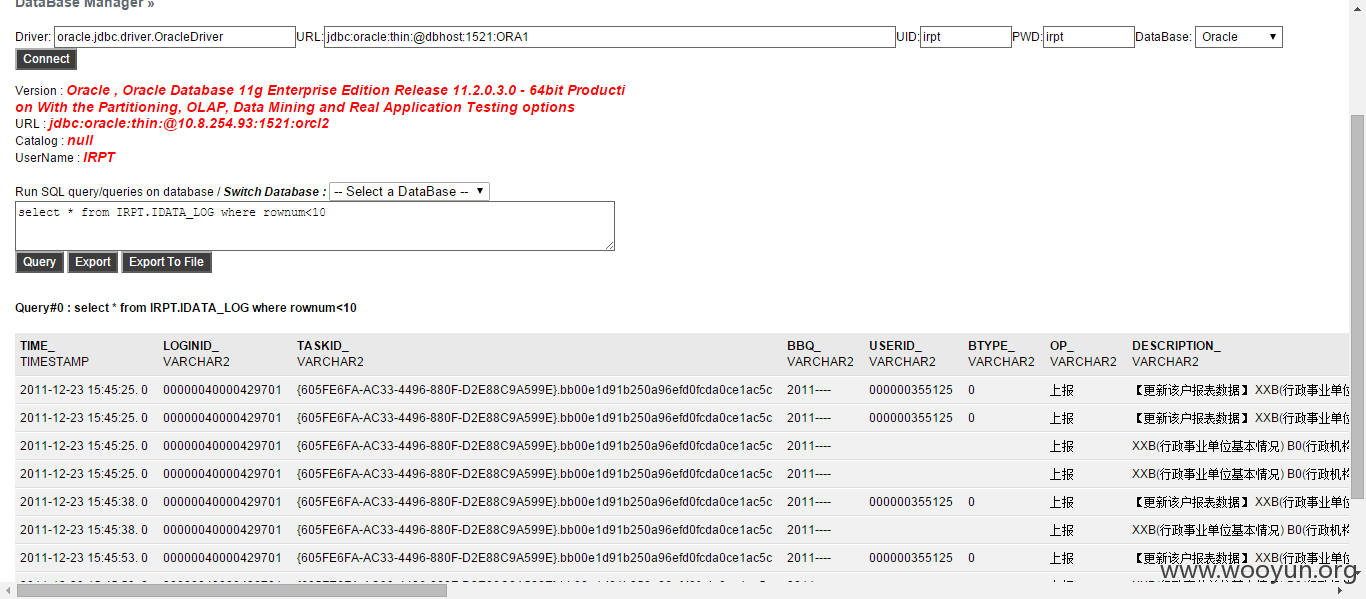Click the first row's 上报 OP cell
The height and width of the screenshot is (599, 1366).
(1062, 390)
